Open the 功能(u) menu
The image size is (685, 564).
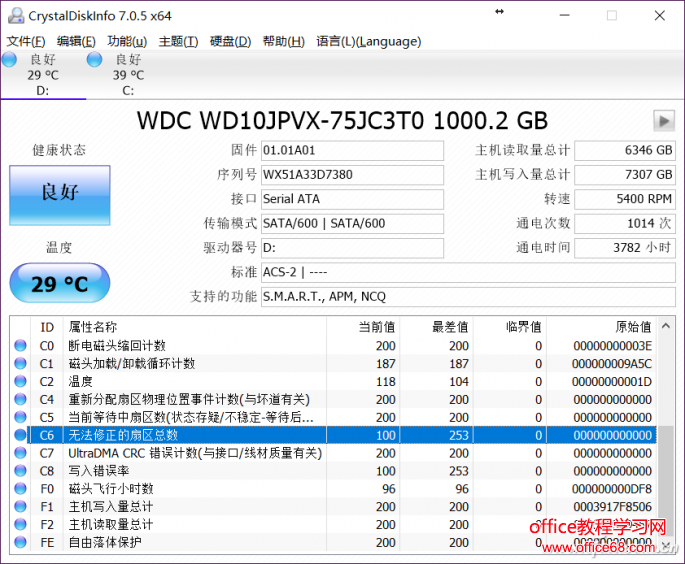click(127, 41)
